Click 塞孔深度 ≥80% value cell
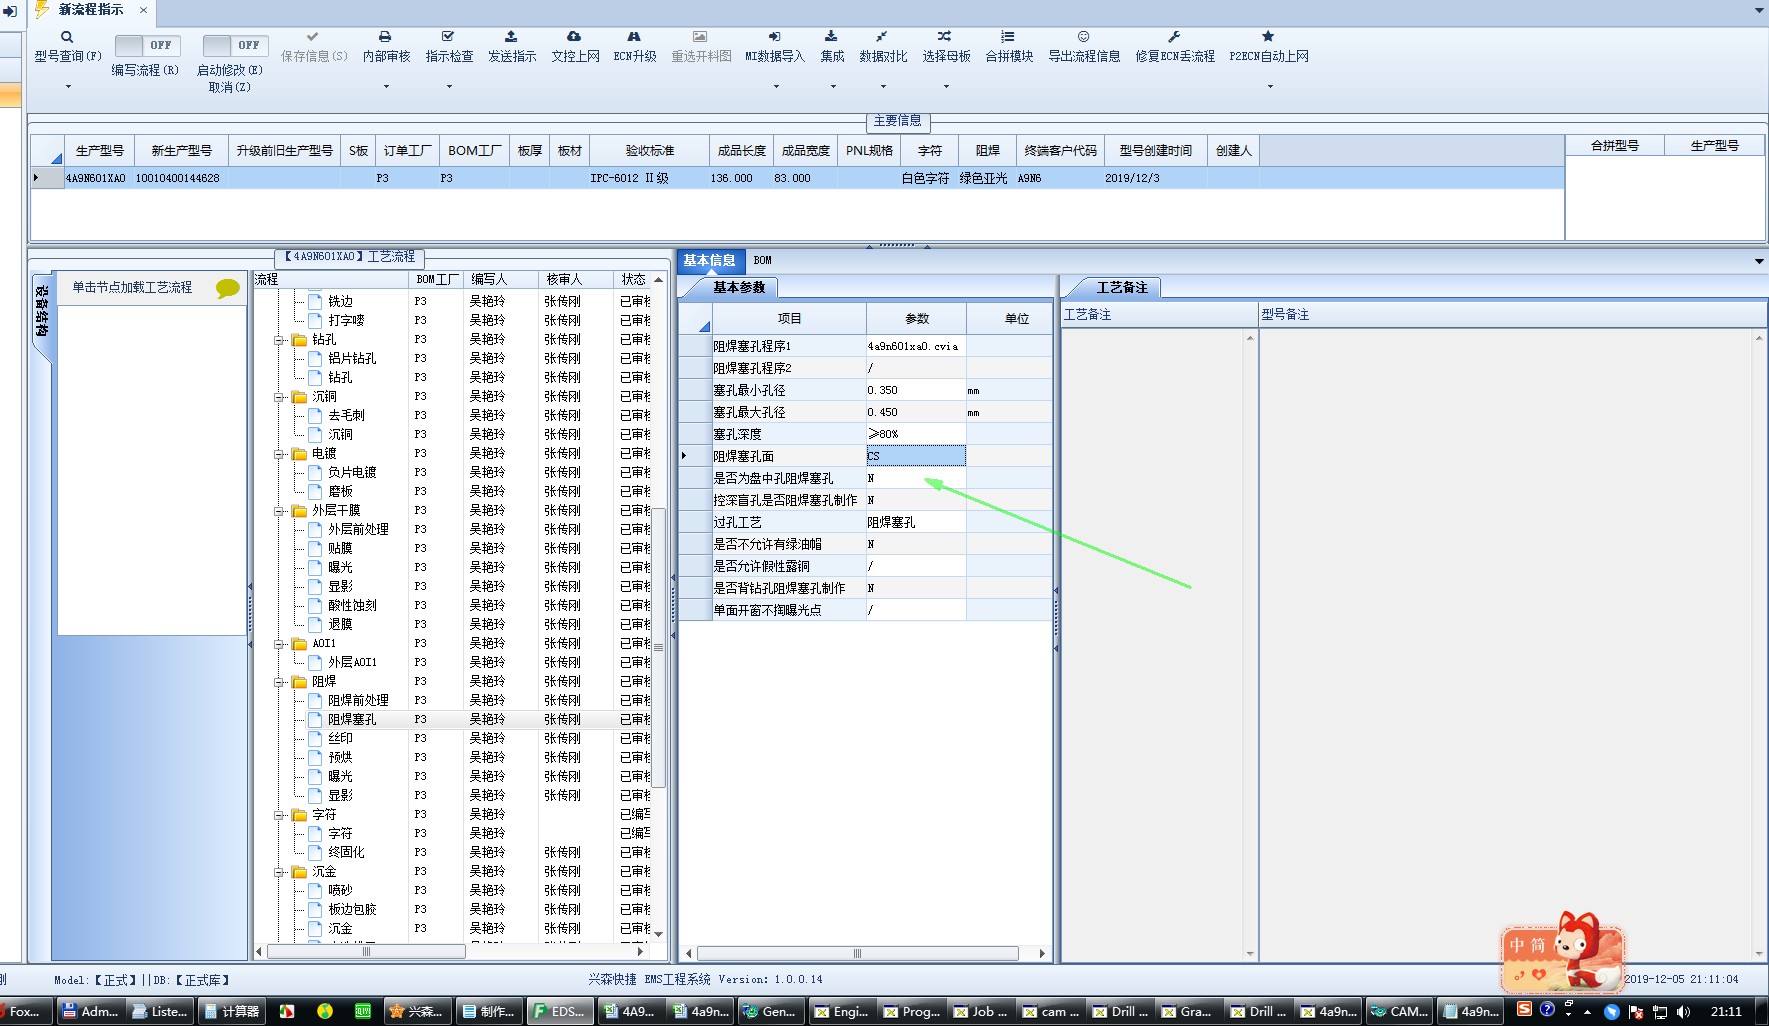 [x=915, y=434]
